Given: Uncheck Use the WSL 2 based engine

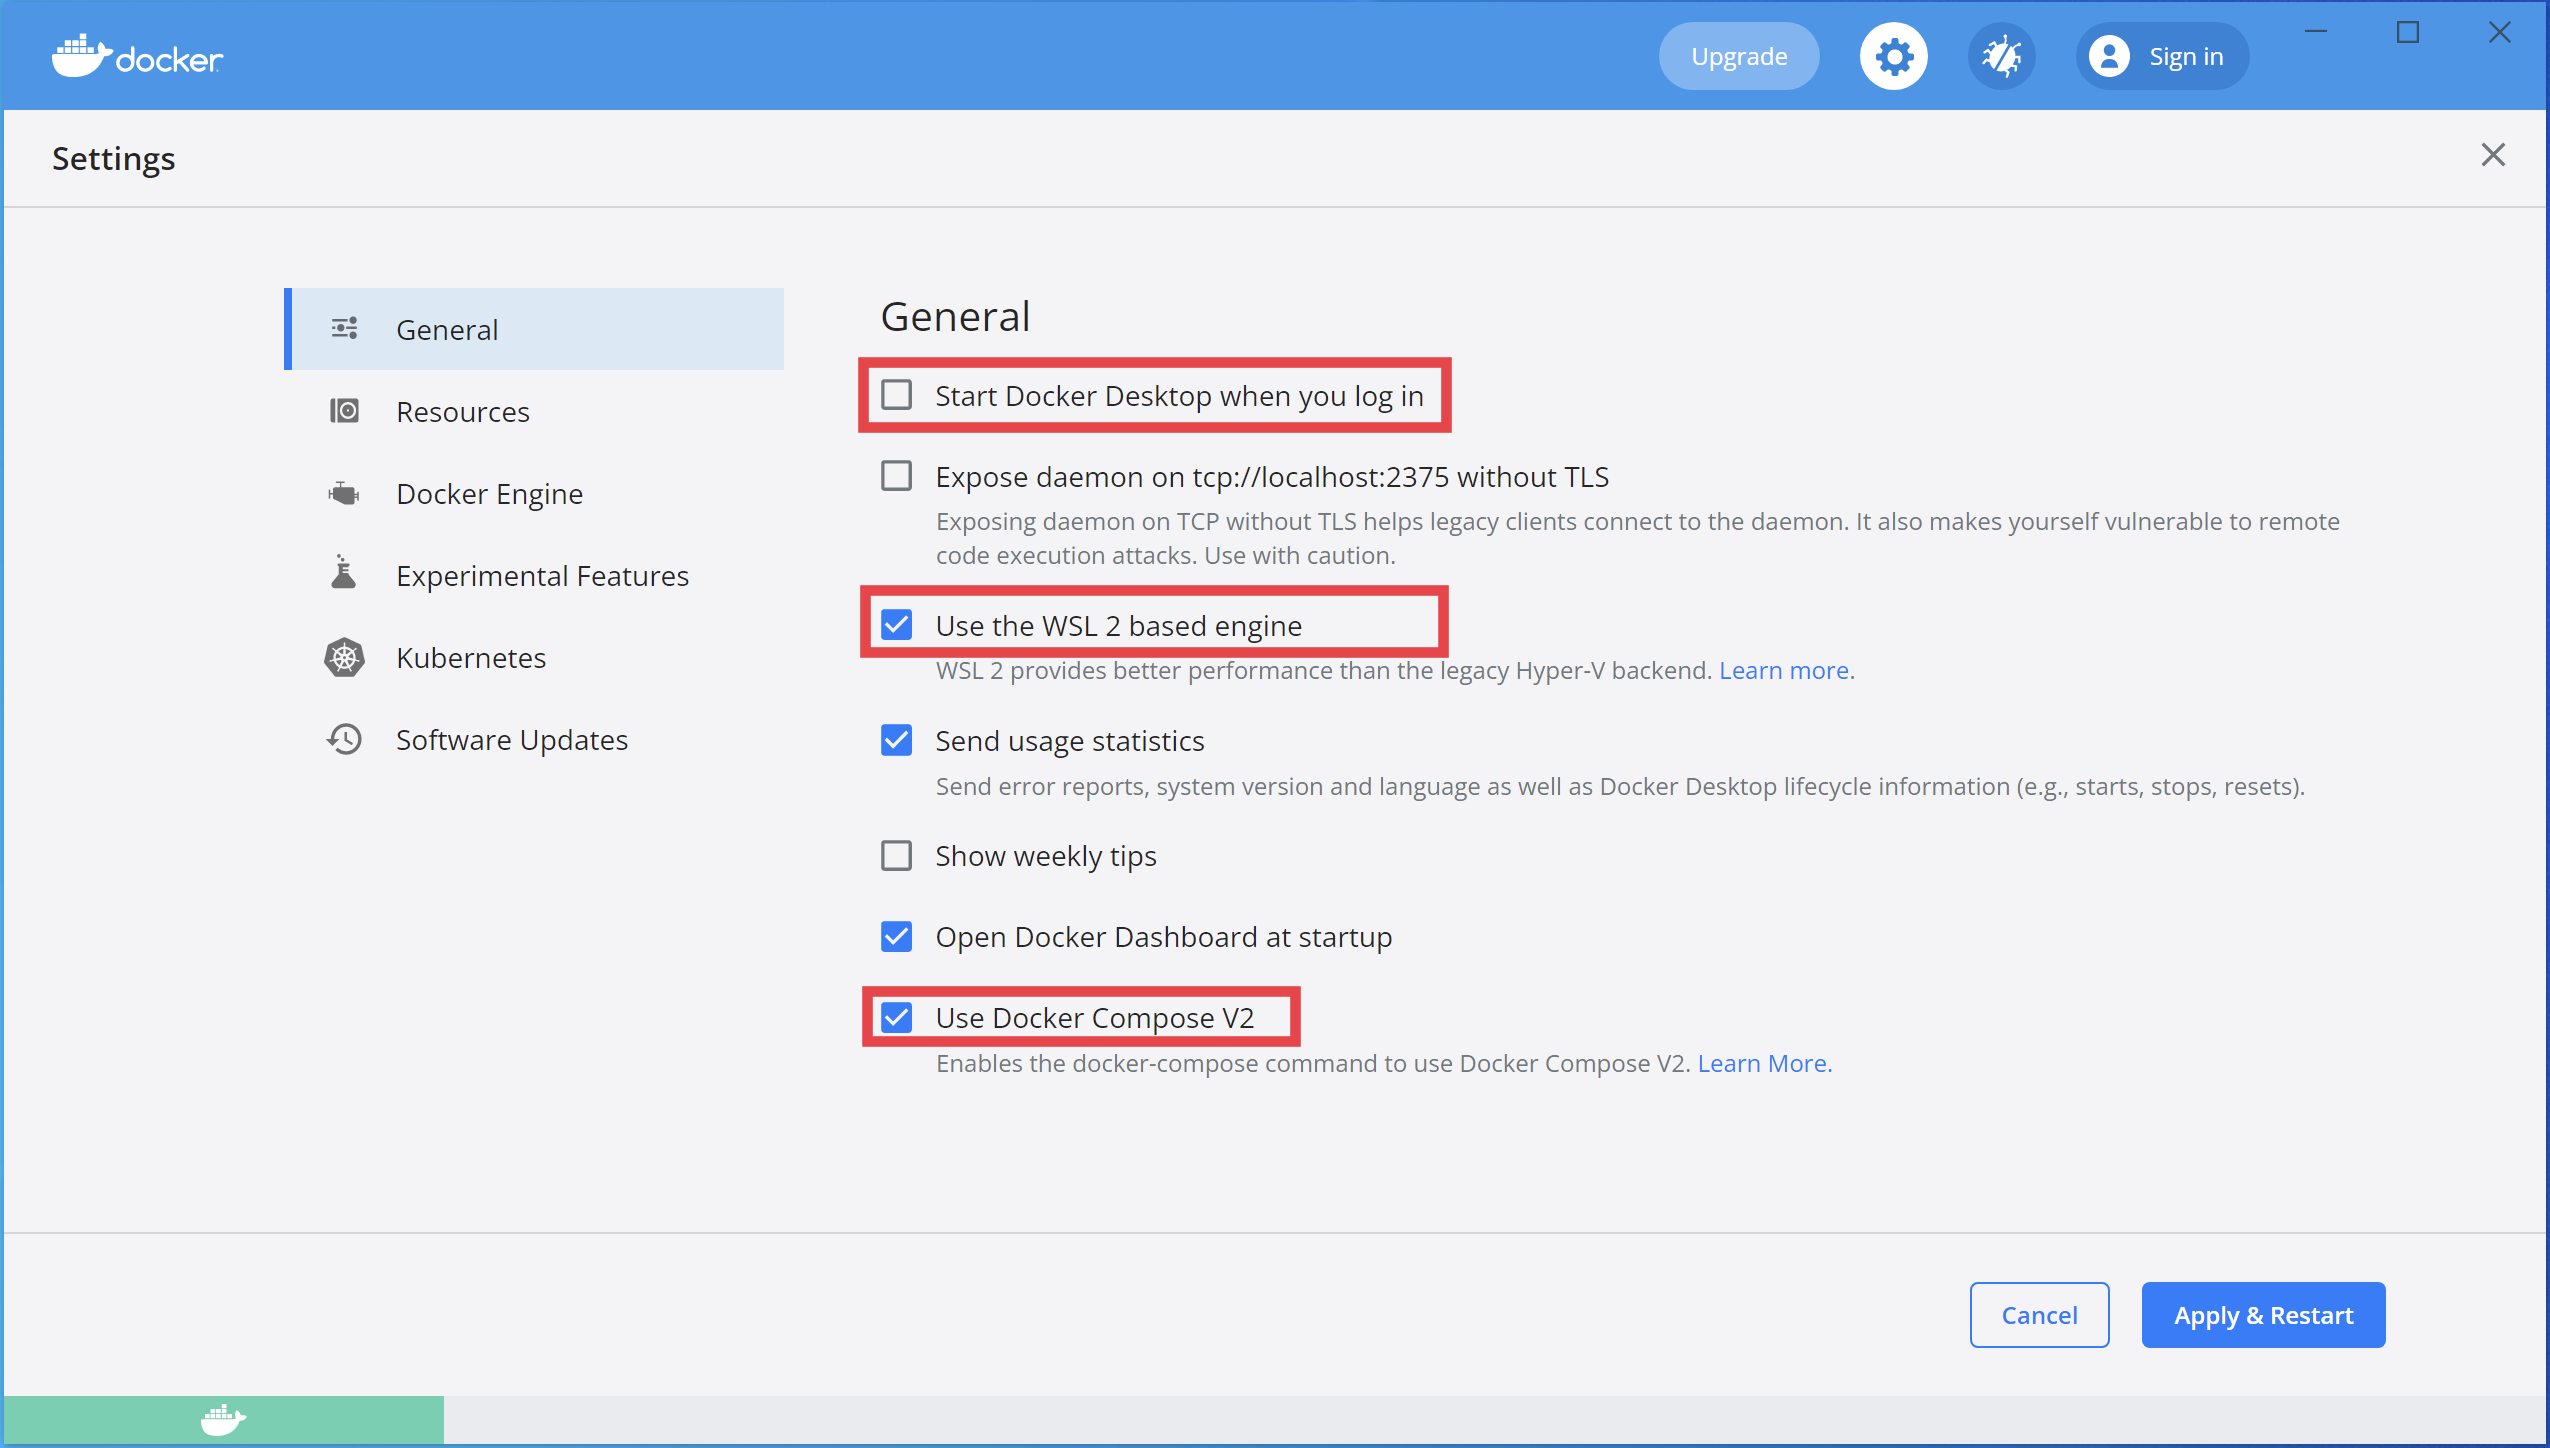Looking at the screenshot, I should (896, 626).
